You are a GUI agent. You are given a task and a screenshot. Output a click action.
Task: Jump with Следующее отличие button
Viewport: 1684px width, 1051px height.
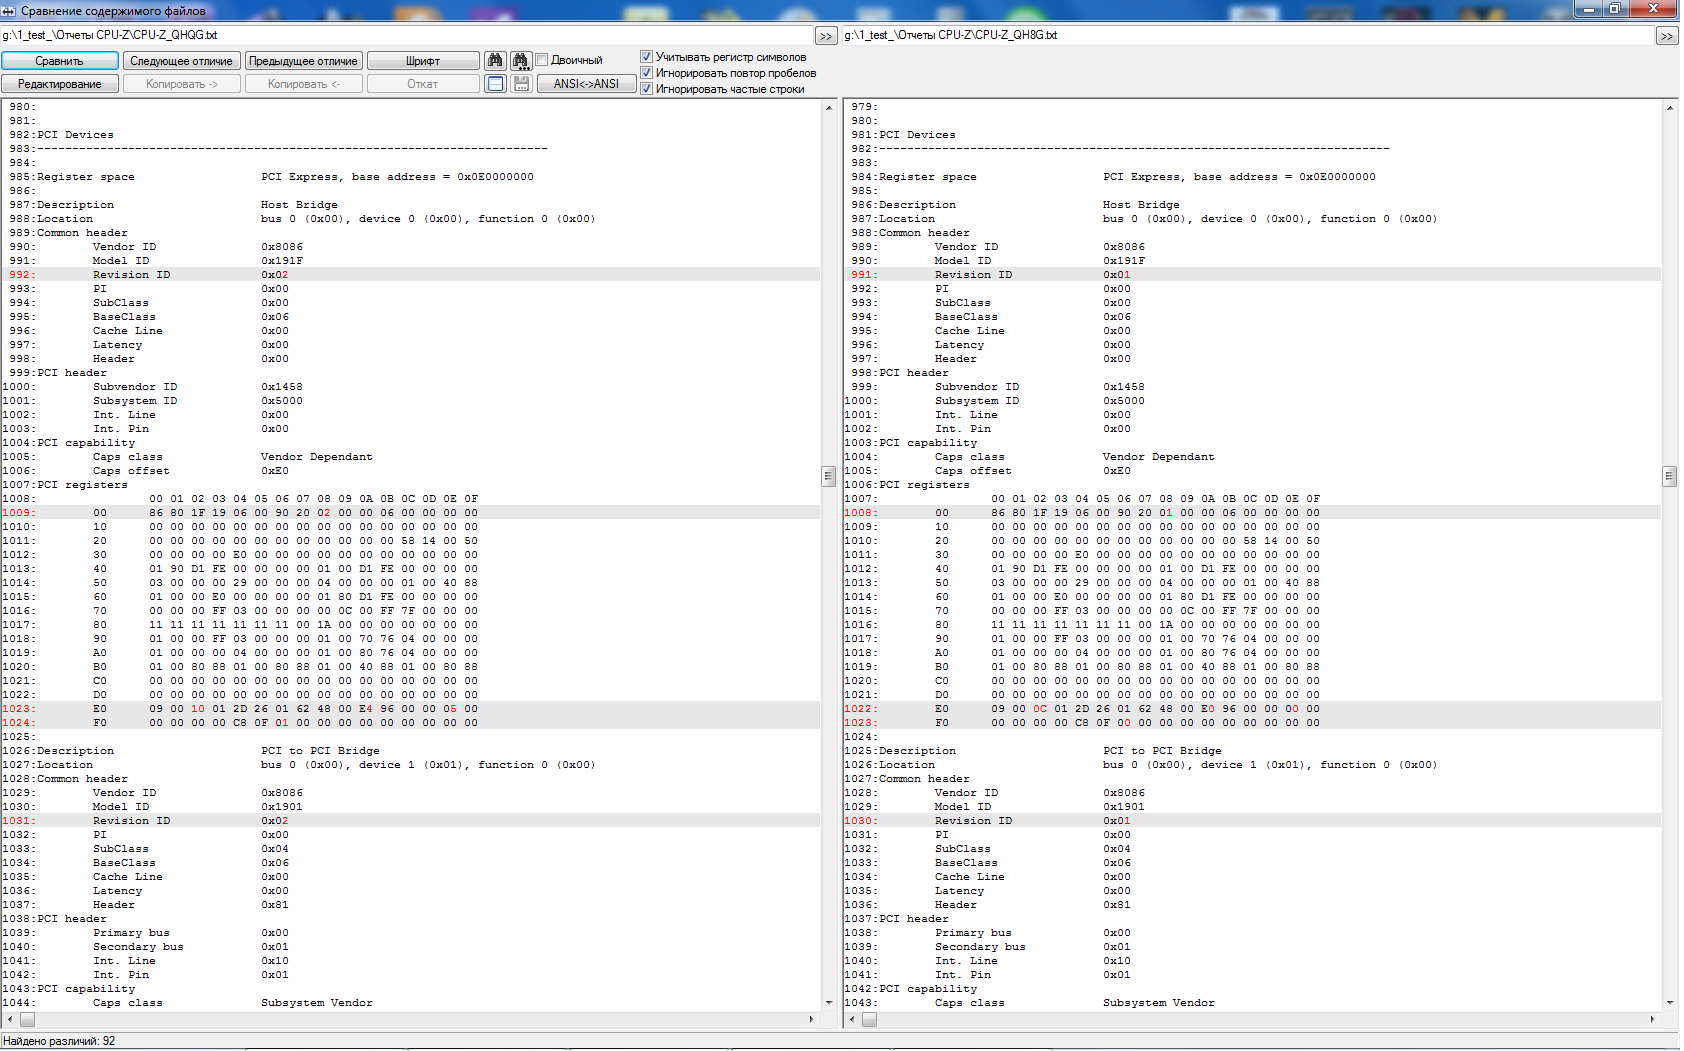(182, 61)
